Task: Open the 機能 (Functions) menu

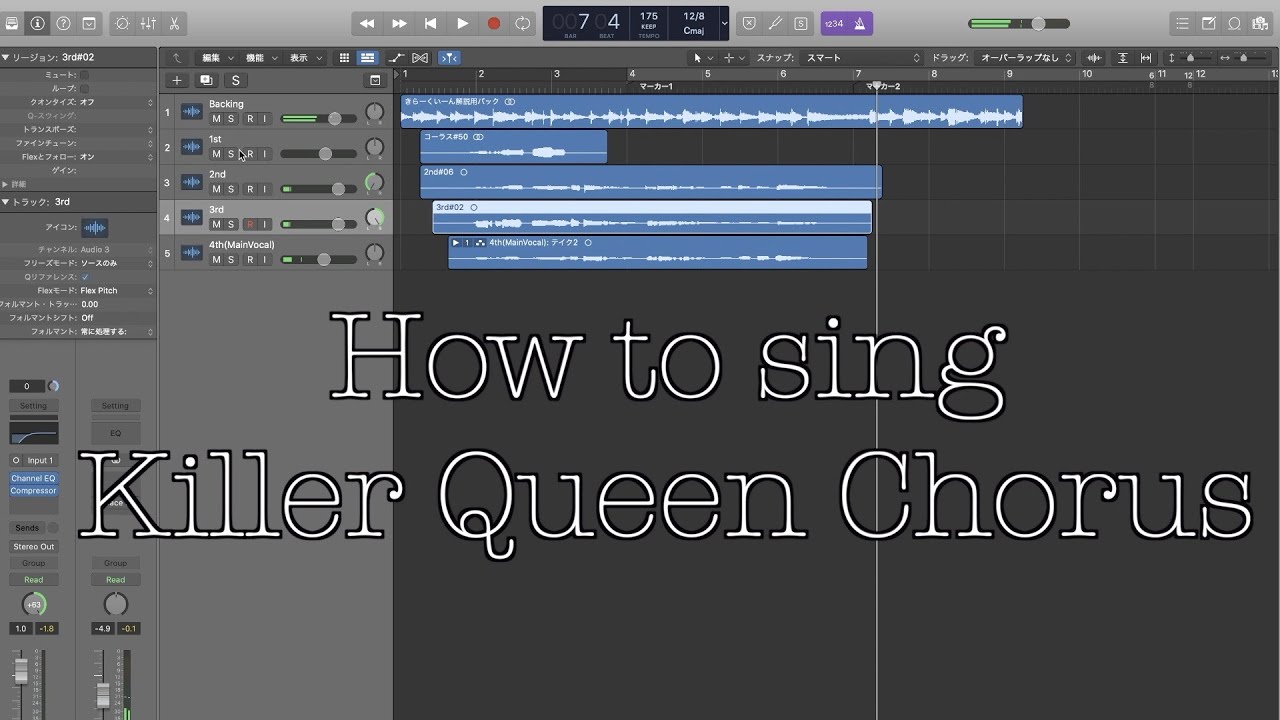Action: (x=261, y=58)
